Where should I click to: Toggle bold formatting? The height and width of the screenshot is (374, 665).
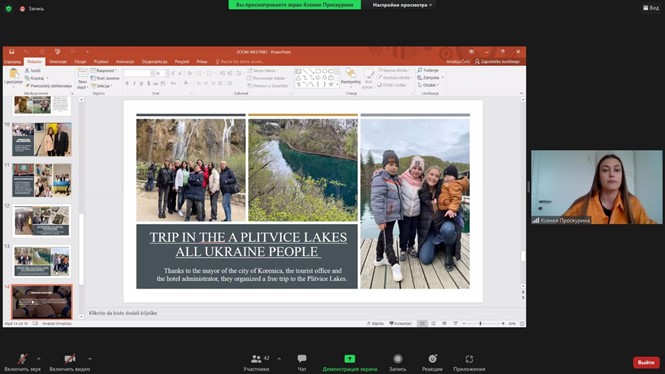127,84
